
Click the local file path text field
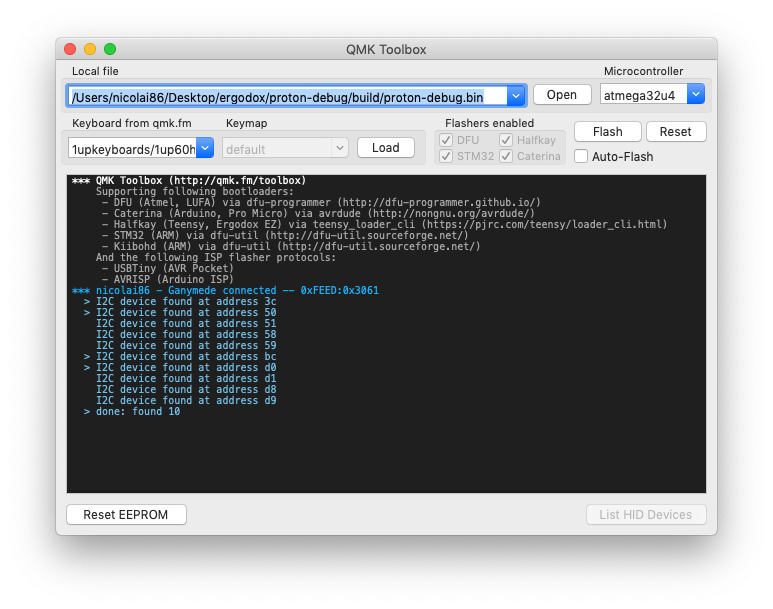(287, 96)
